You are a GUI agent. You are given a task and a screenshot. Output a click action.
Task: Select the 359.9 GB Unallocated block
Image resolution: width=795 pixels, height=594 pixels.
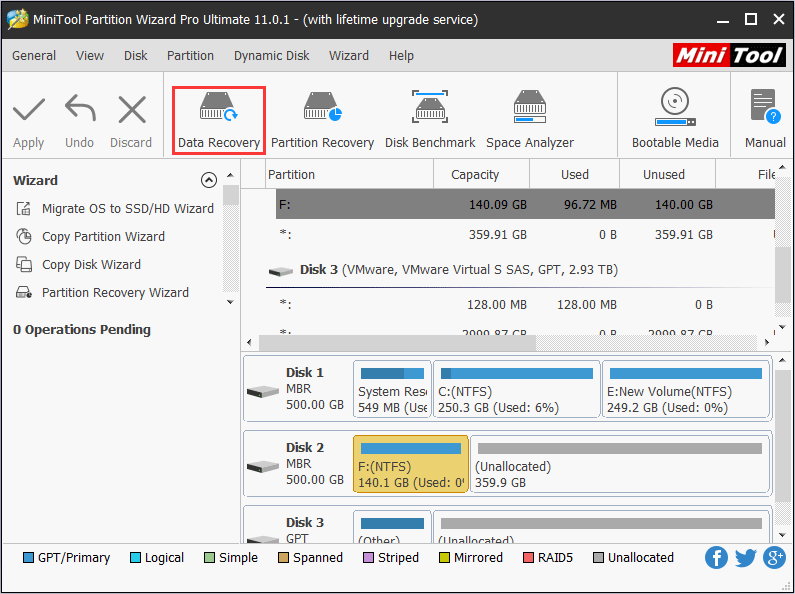(620, 464)
